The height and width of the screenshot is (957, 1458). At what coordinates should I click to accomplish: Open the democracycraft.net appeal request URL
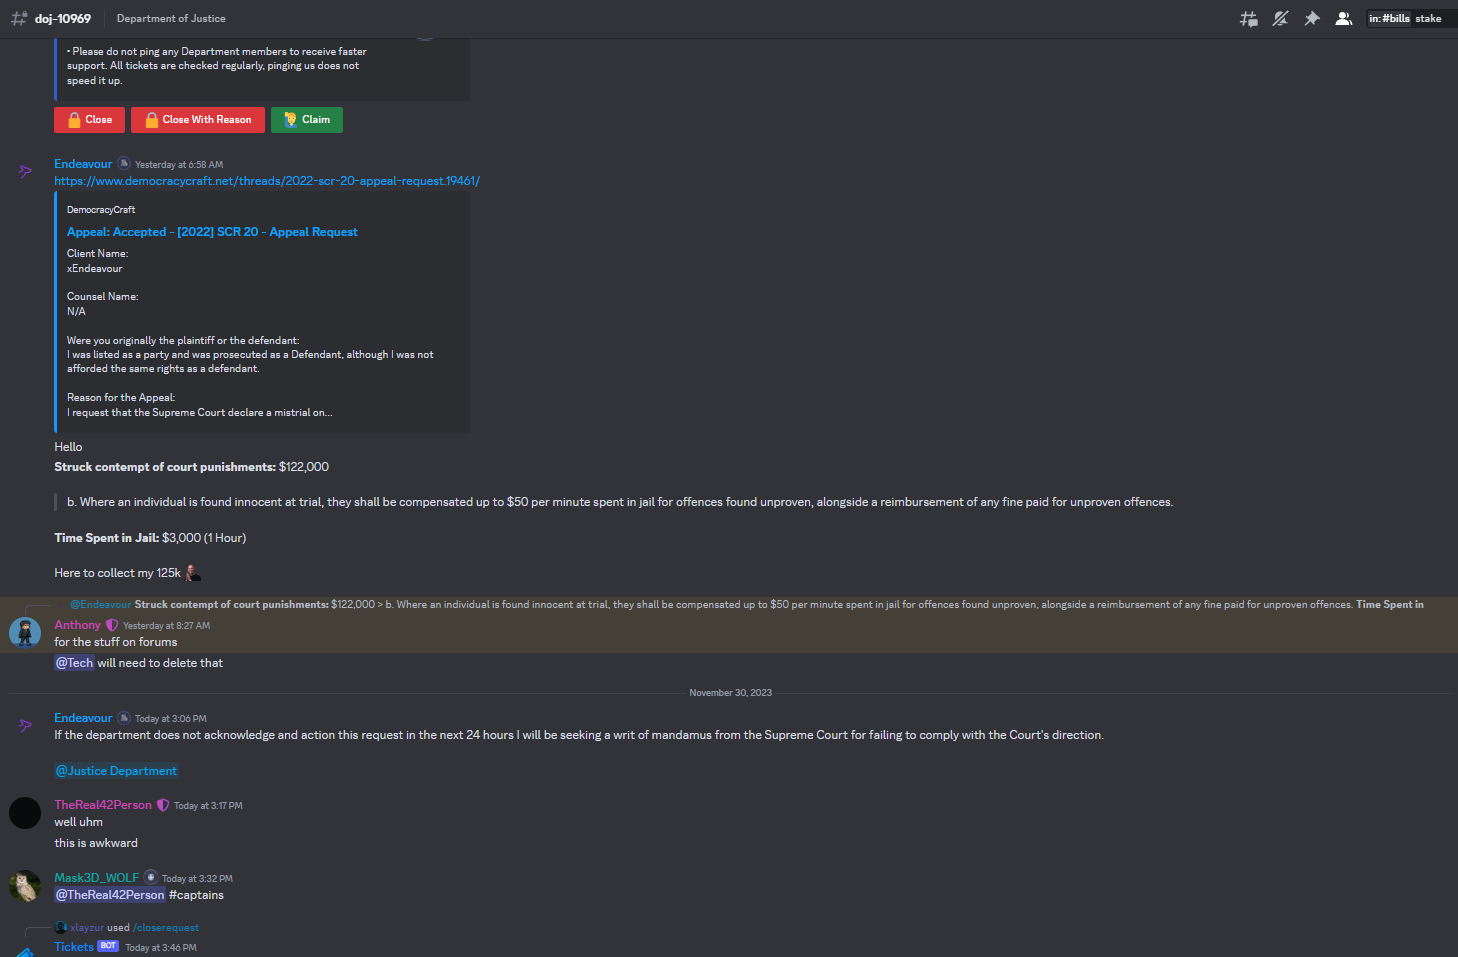coord(267,181)
